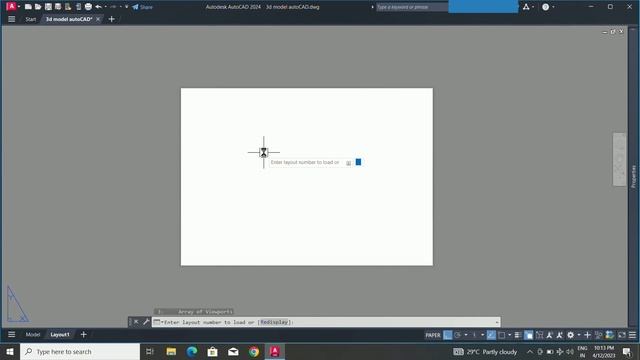Expand the workspace switching dropdown arrow

point(579,335)
